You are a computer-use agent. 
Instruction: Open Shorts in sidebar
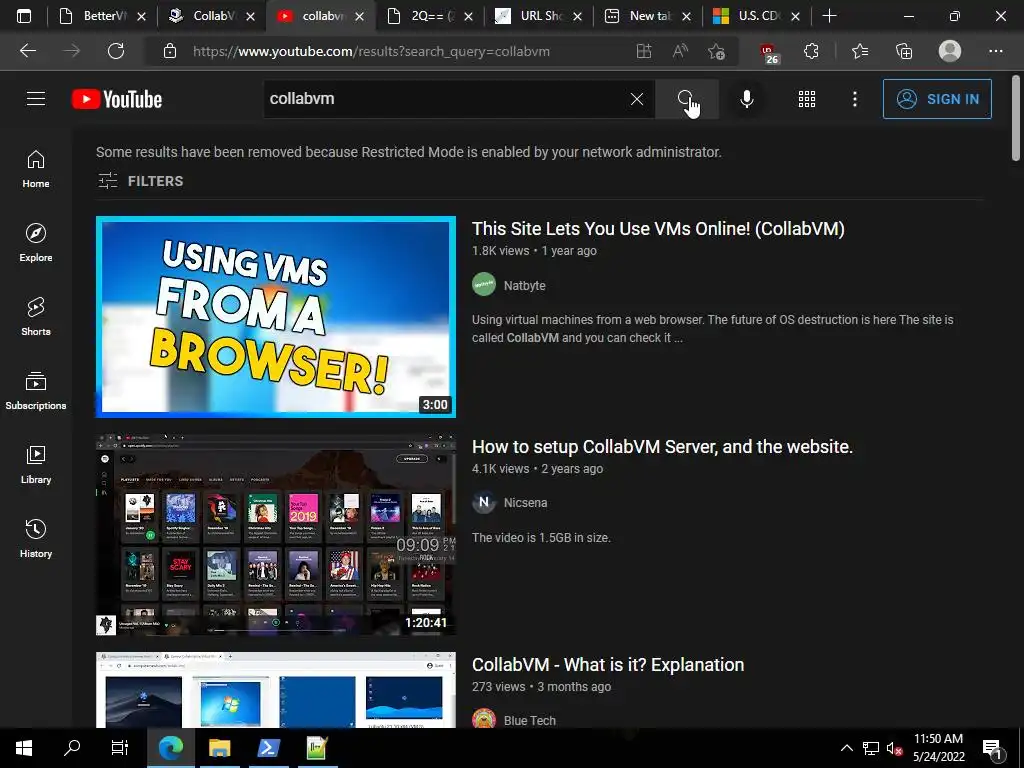click(x=36, y=317)
